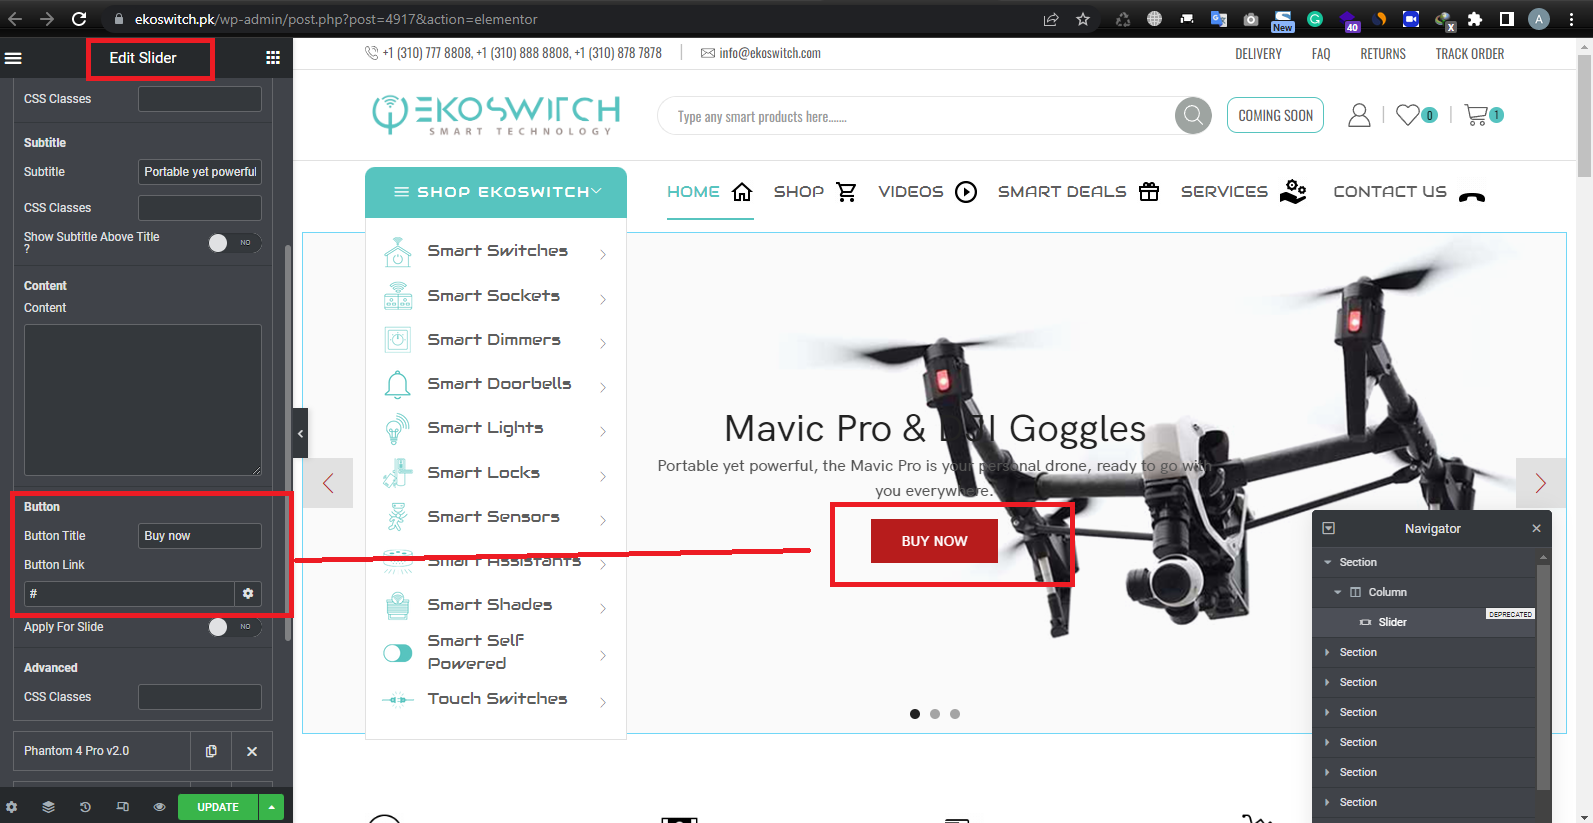The image size is (1593, 823).
Task: Open the Chrome profile avatar
Action: [1539, 19]
